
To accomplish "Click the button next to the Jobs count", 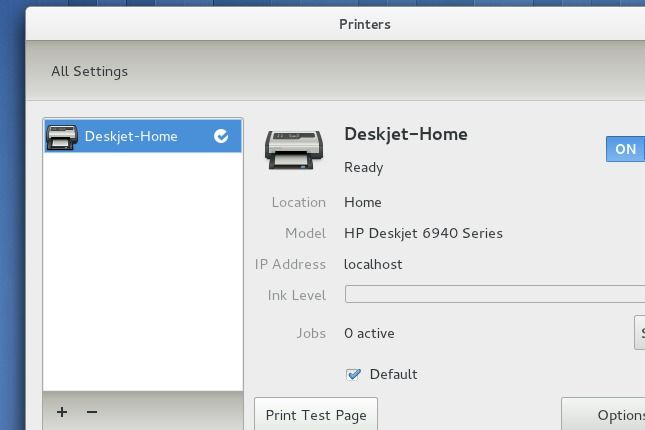I will click(x=640, y=333).
